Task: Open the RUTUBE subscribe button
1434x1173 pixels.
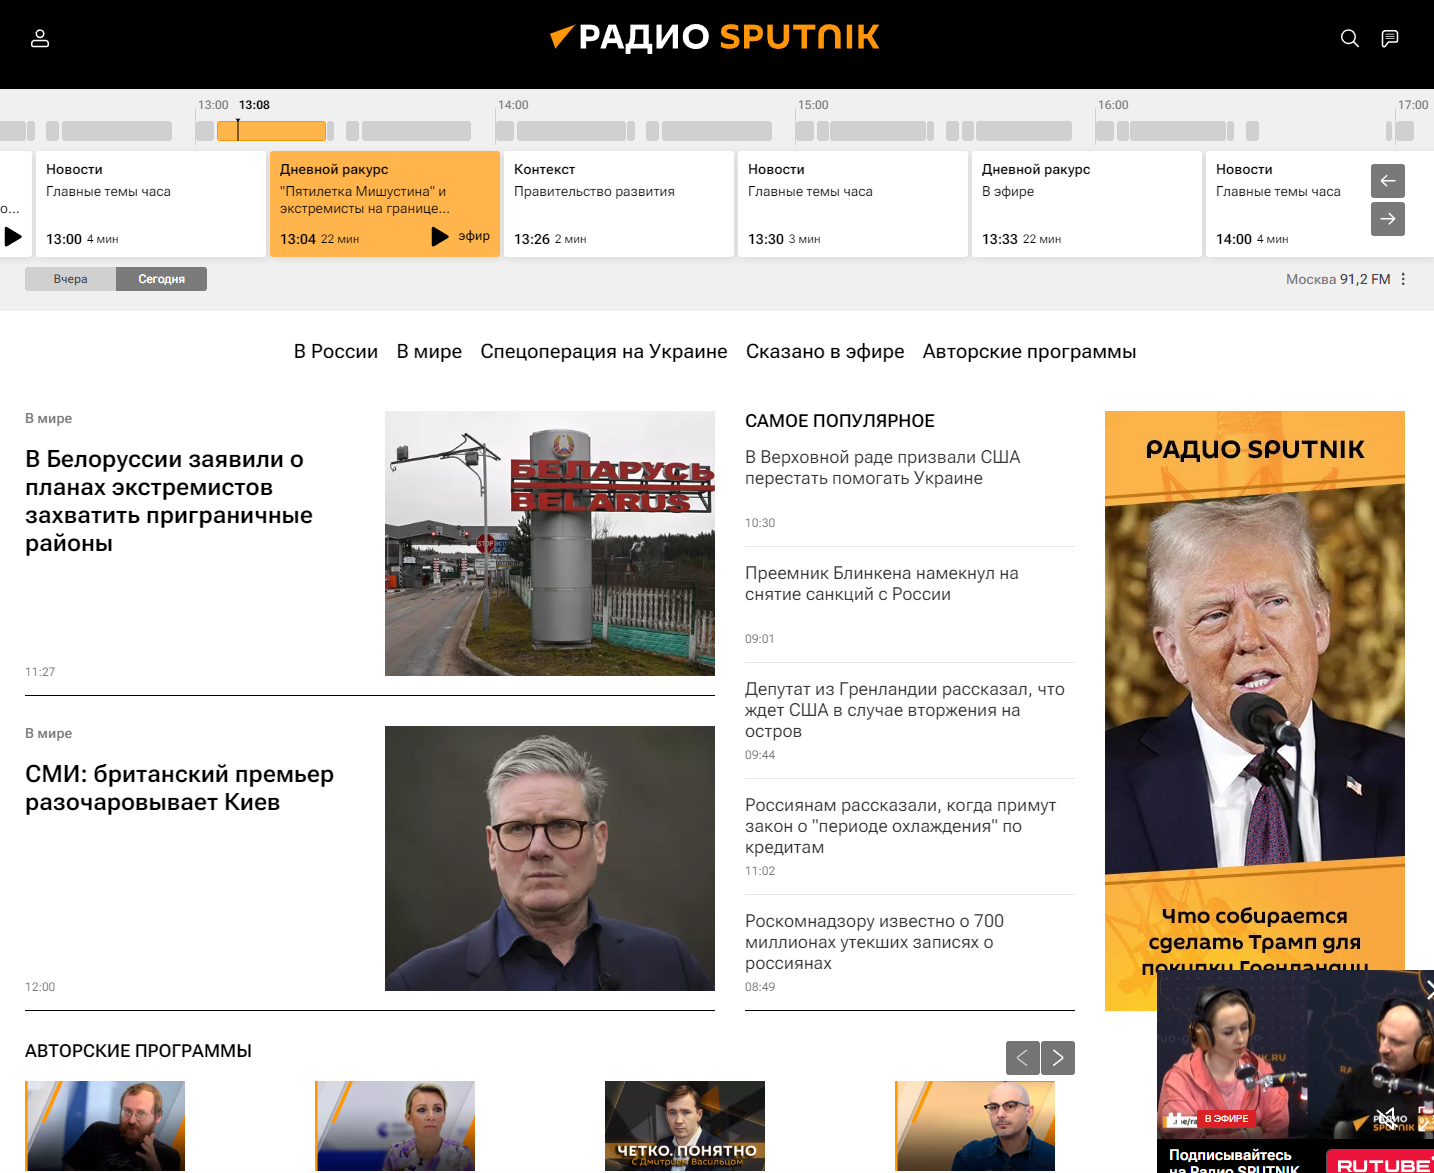Action: coord(1380,1164)
